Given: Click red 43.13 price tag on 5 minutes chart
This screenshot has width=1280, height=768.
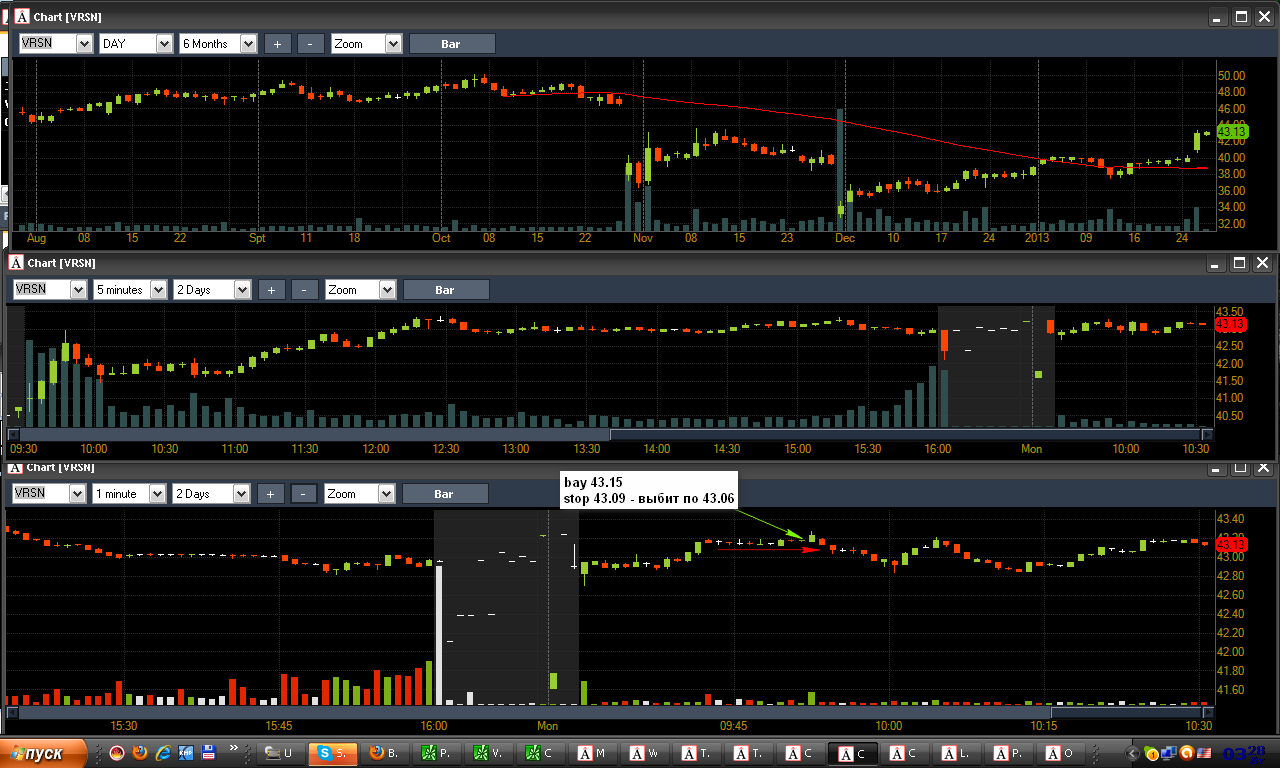Looking at the screenshot, I should pyautogui.click(x=1230, y=325).
